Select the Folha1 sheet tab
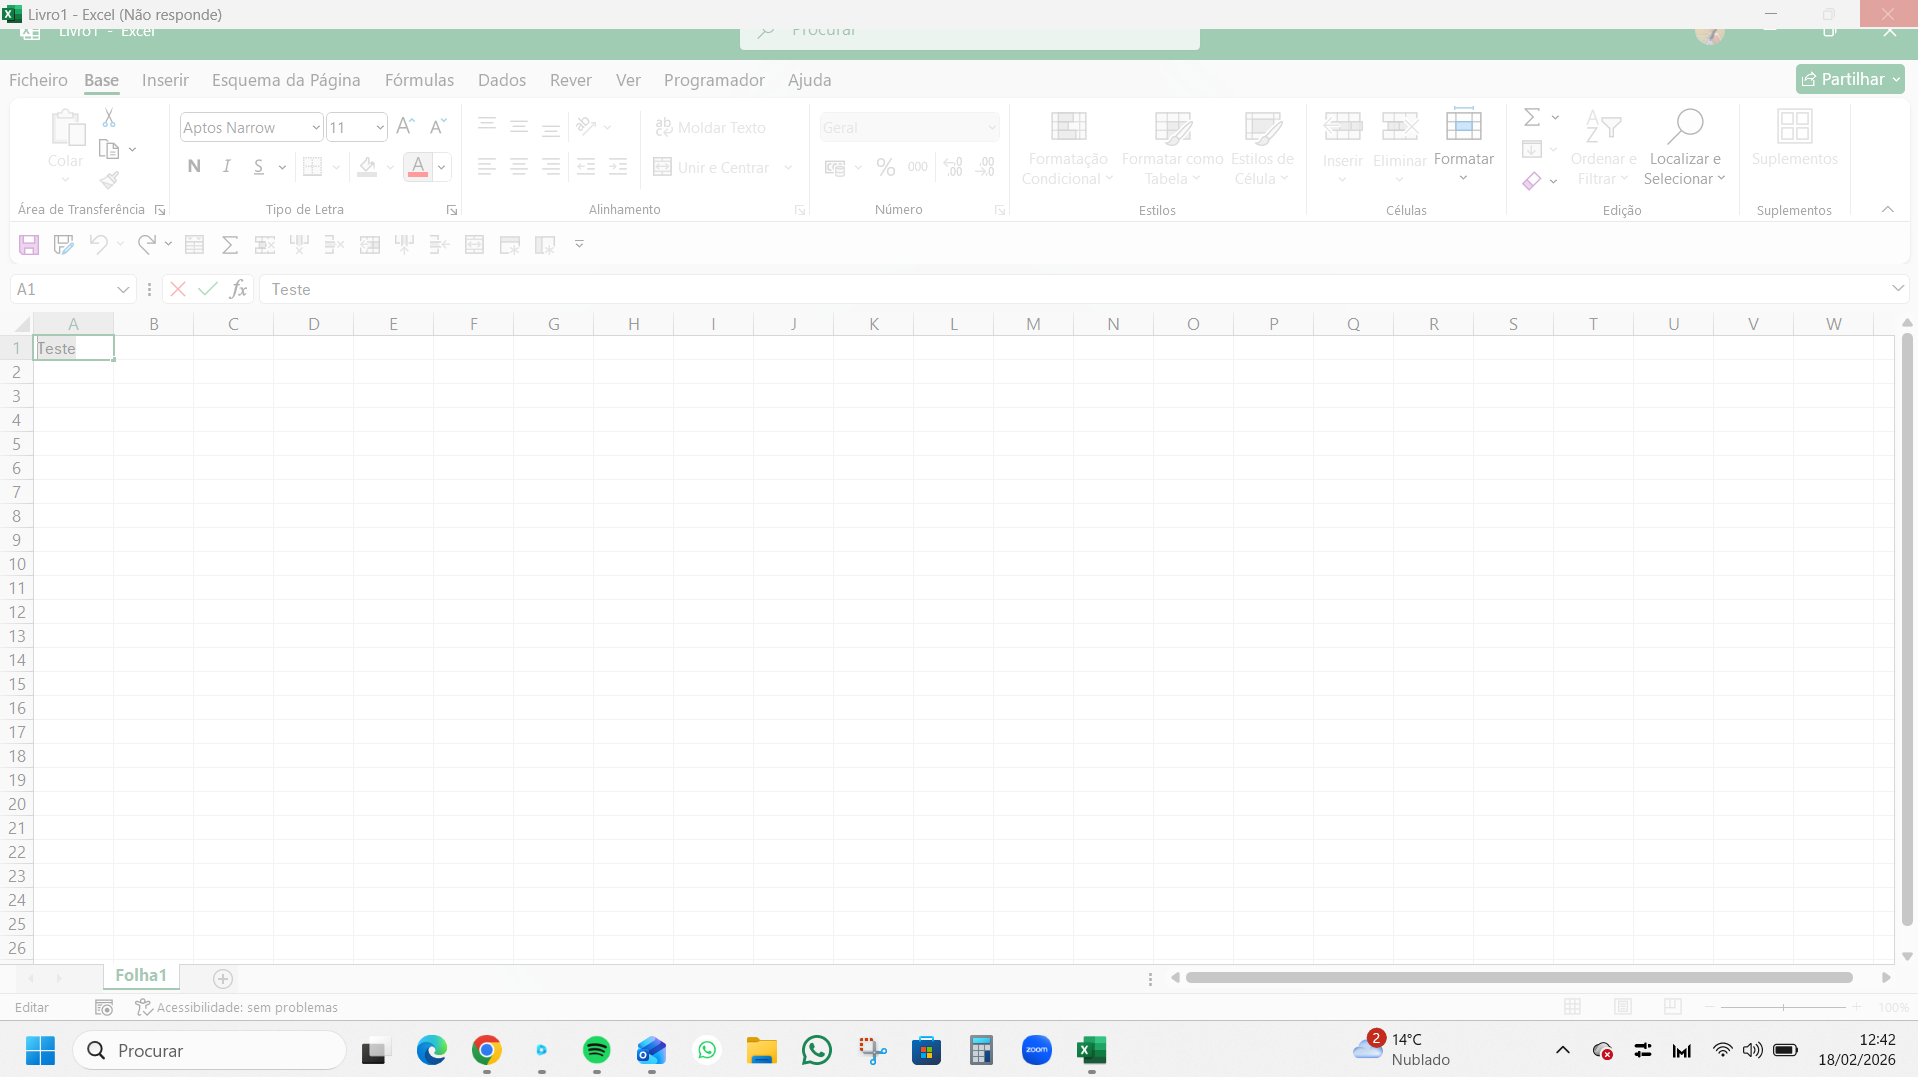Image resolution: width=1918 pixels, height=1077 pixels. coord(141,975)
